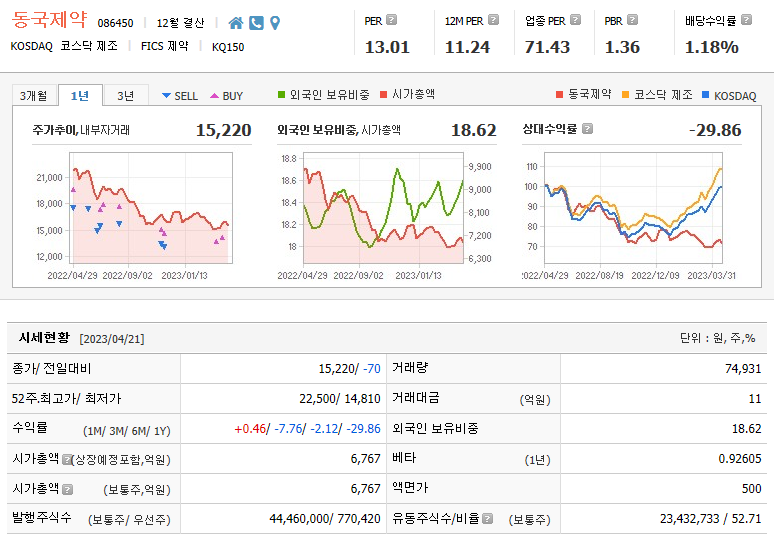Click the KOSDAQ 코스닥 제조 classification text

tap(64, 46)
